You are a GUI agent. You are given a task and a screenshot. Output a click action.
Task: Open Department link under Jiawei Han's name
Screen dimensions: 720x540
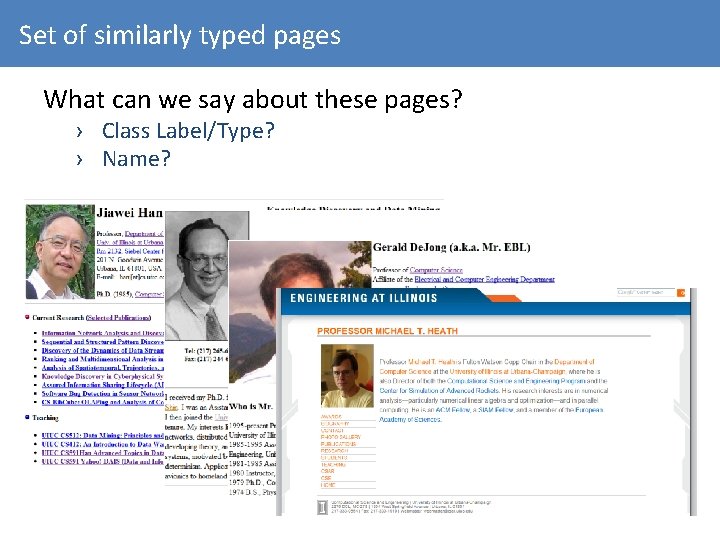pos(144,234)
